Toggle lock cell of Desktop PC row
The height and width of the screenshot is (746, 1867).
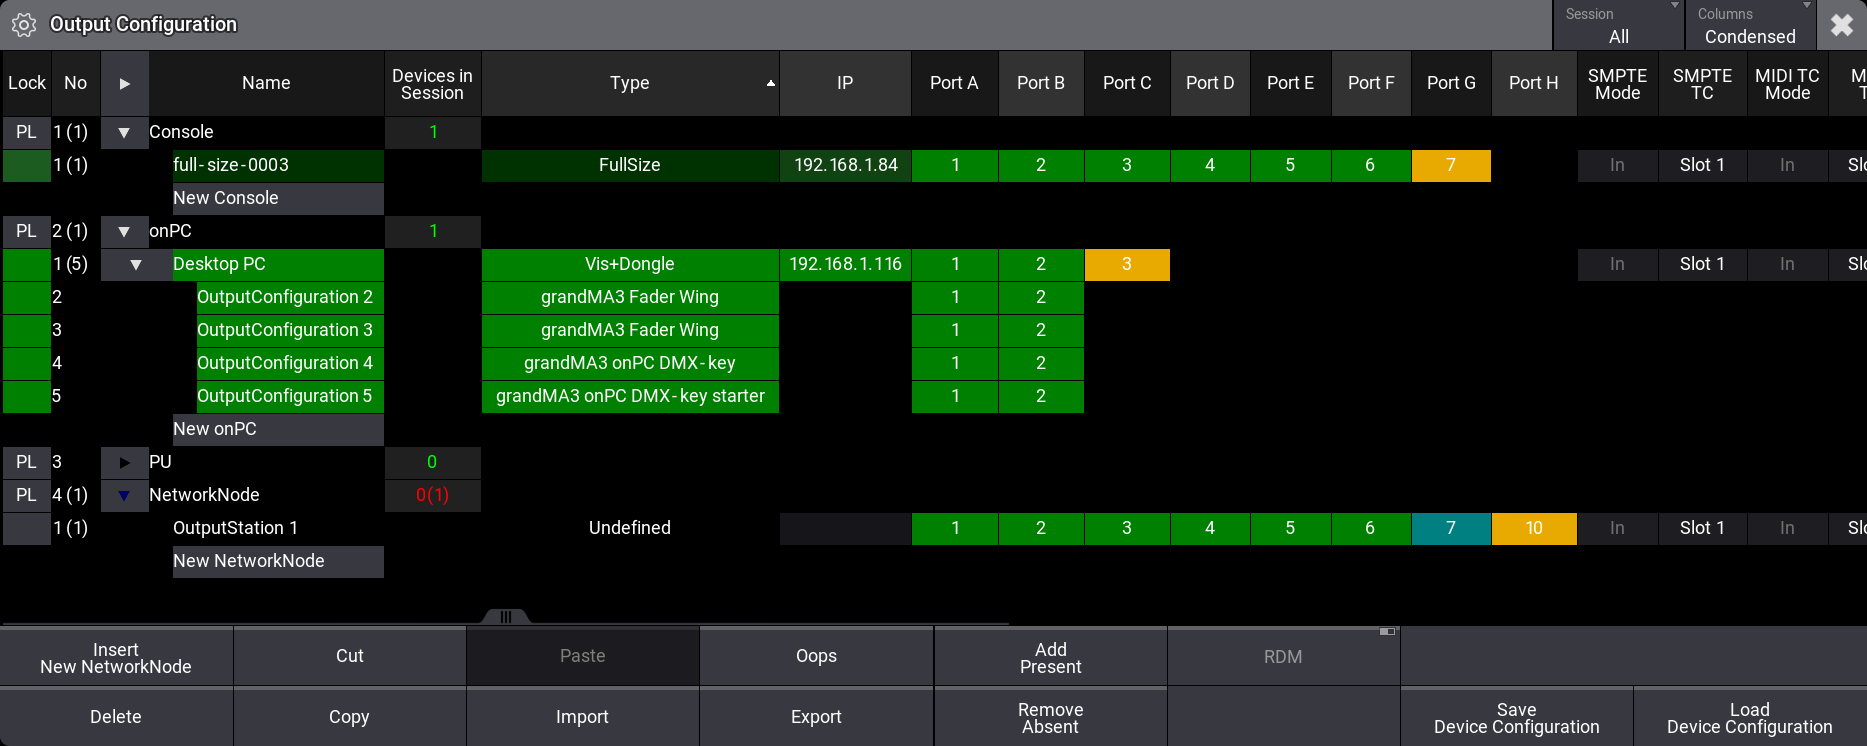pyautogui.click(x=26, y=264)
